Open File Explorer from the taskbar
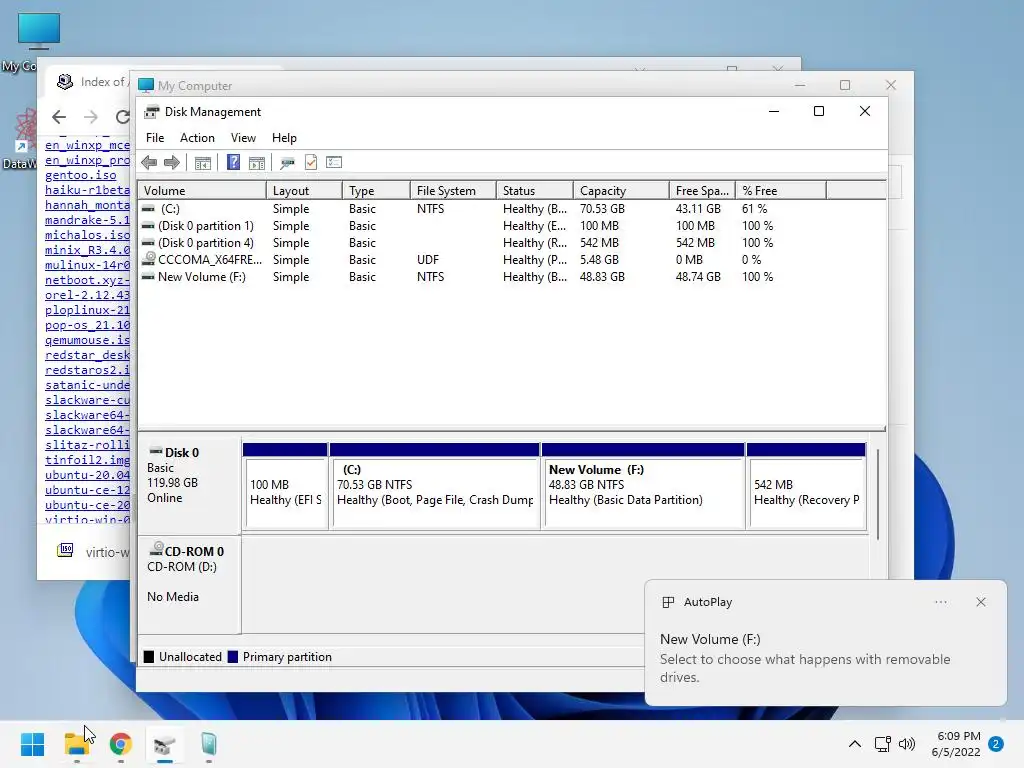The image size is (1024, 768). 77,744
